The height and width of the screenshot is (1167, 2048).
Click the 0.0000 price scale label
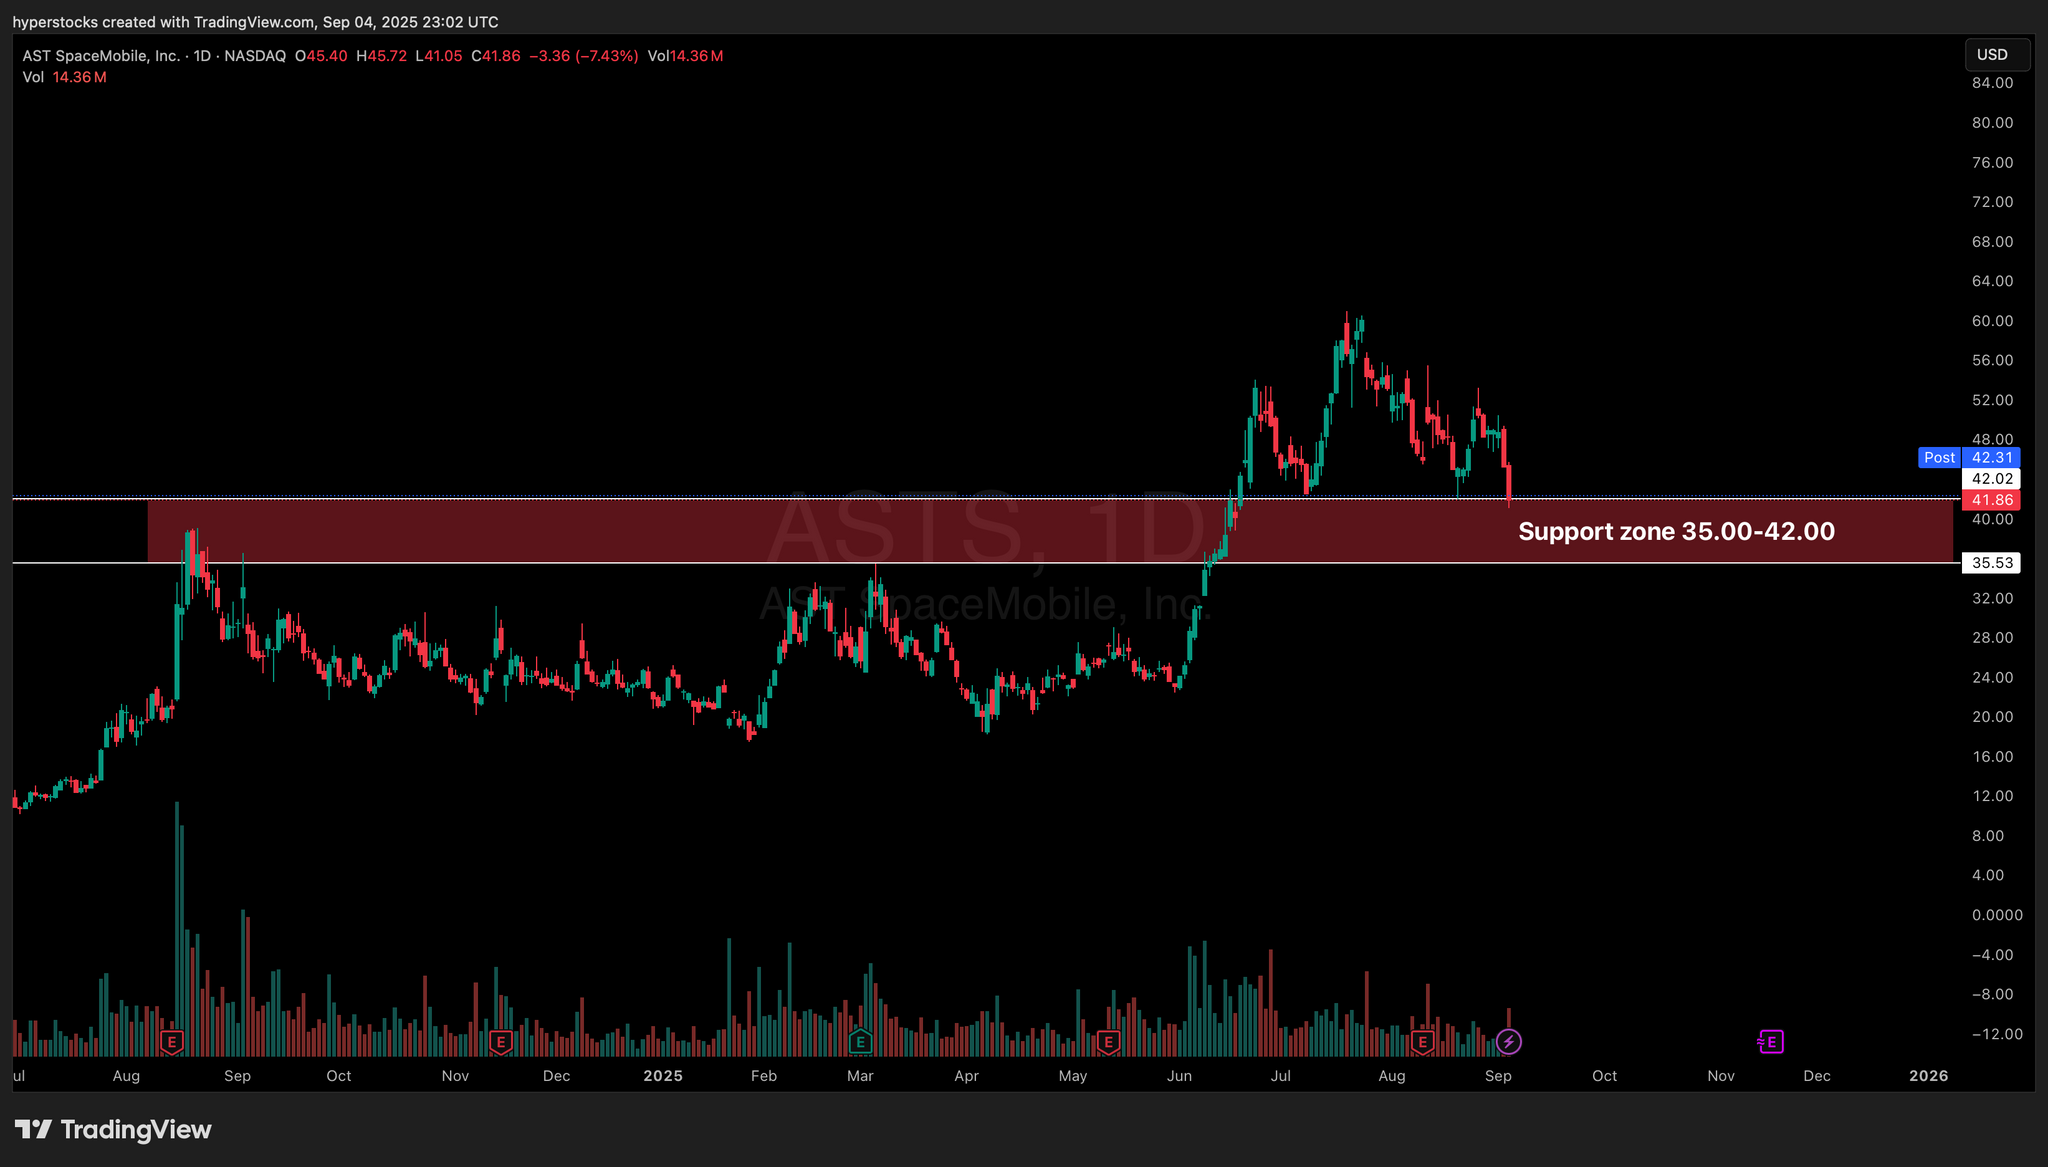1997,915
